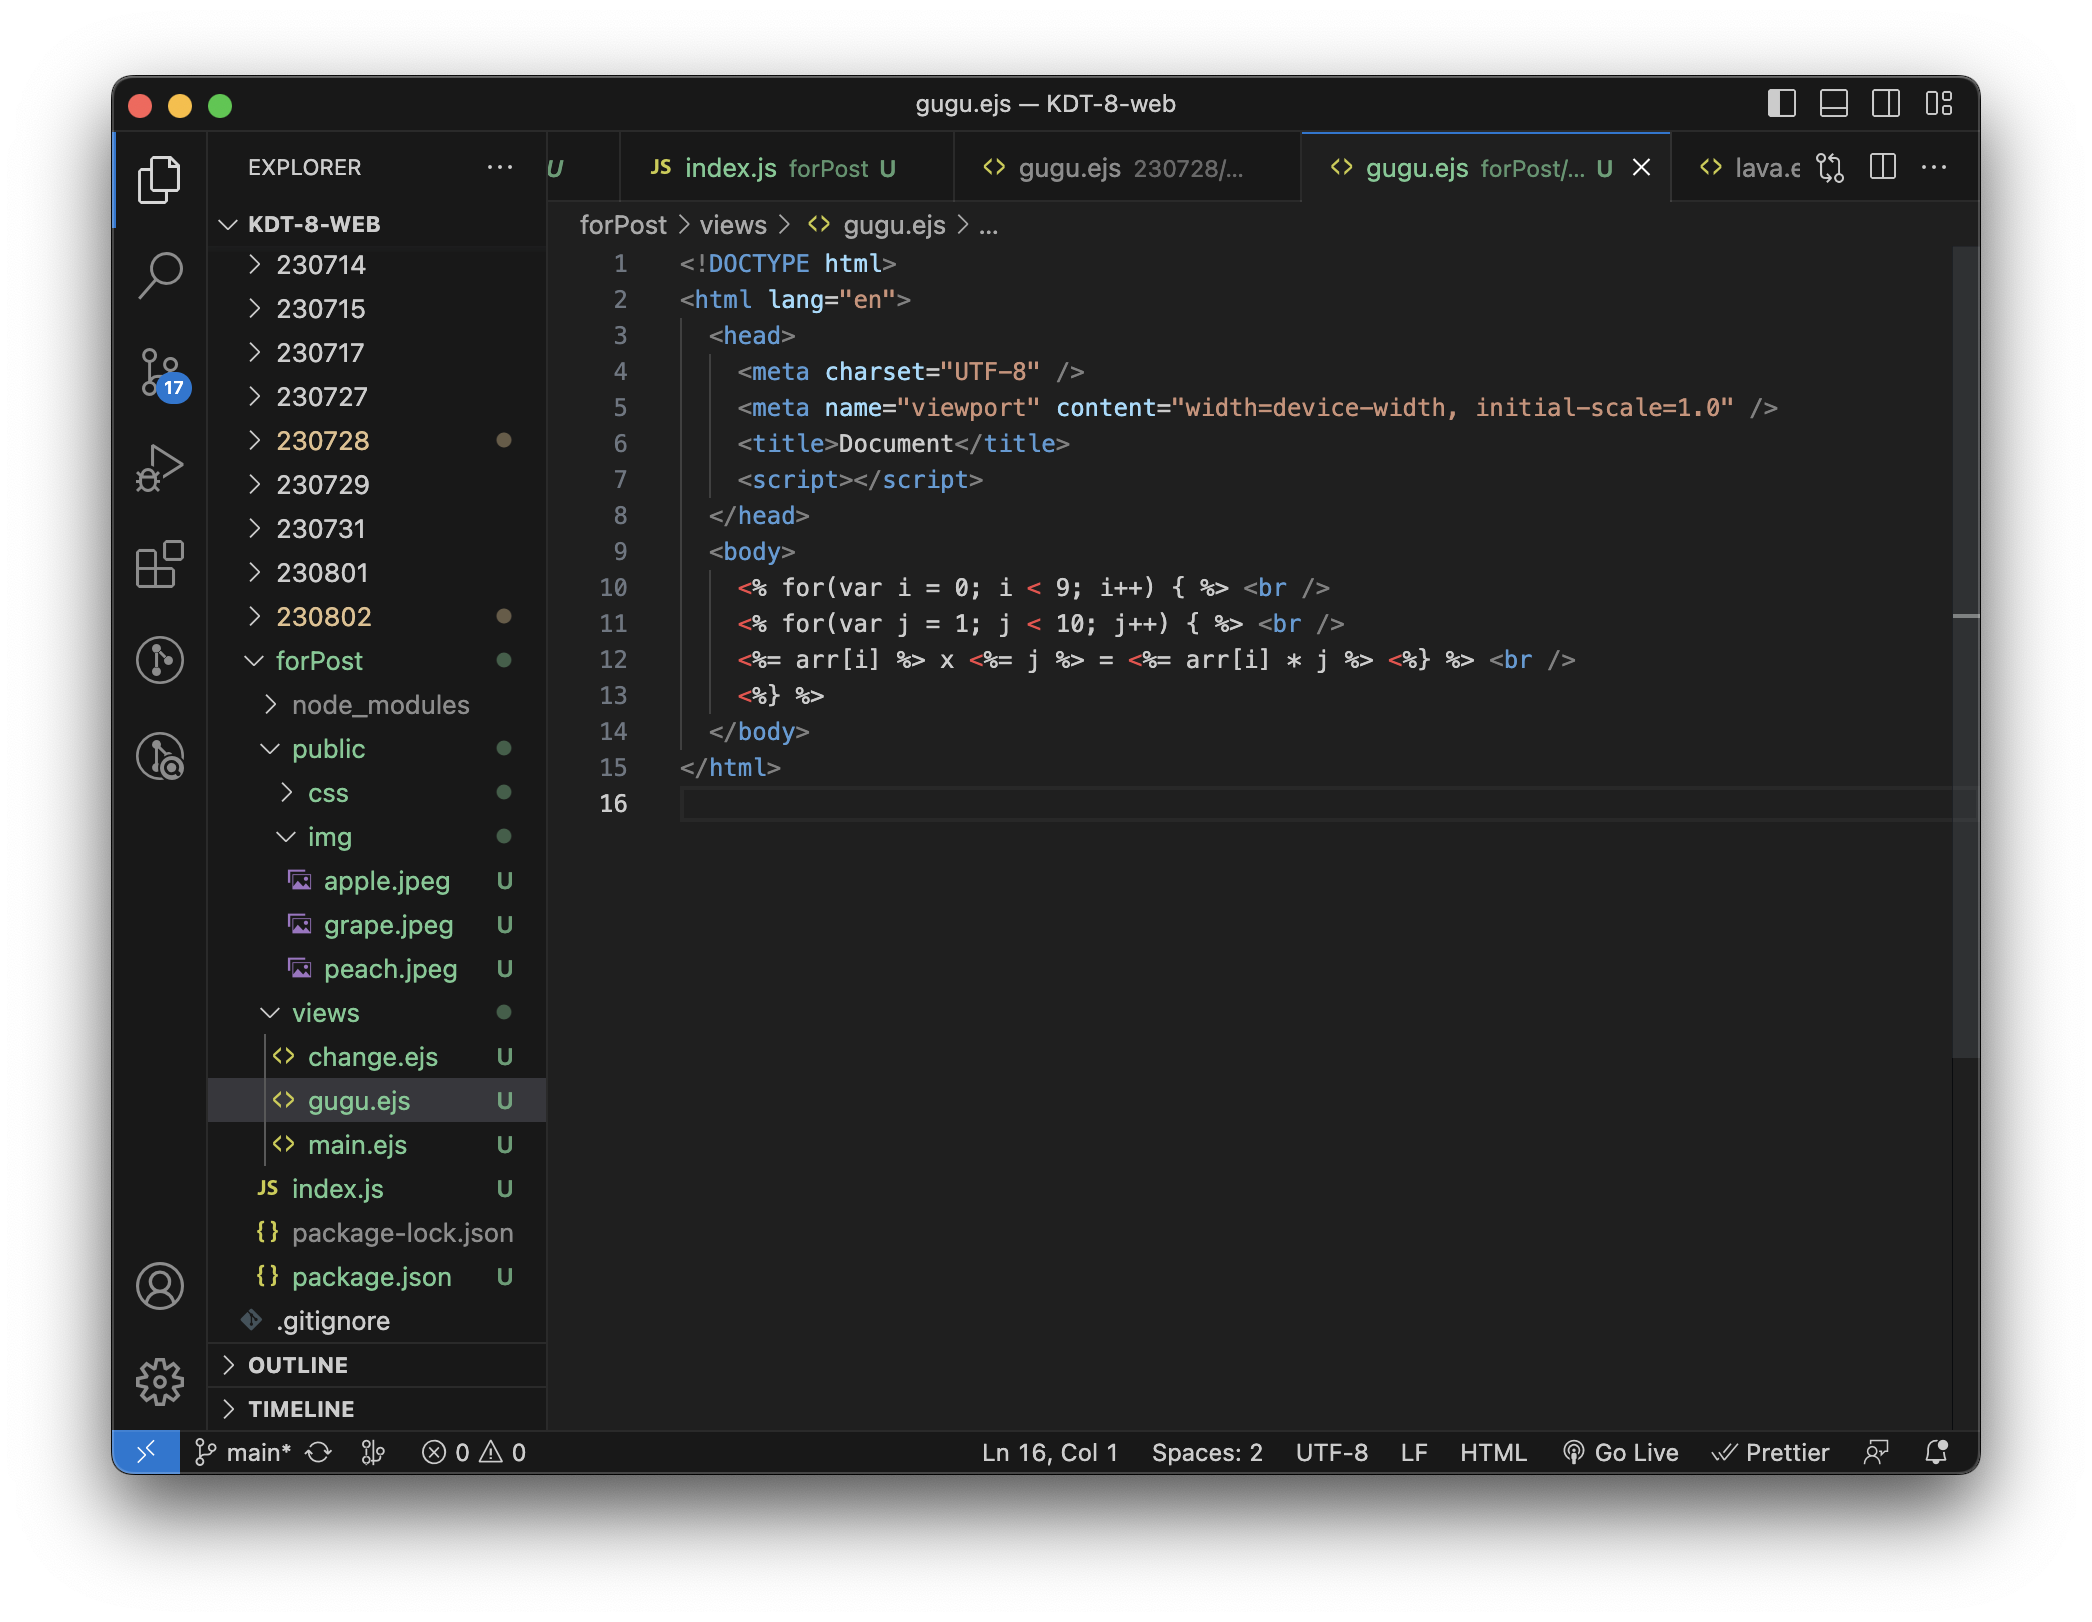Change the UTF-8 file encoding
Image resolution: width=2092 pixels, height=1622 pixels.
(1332, 1452)
